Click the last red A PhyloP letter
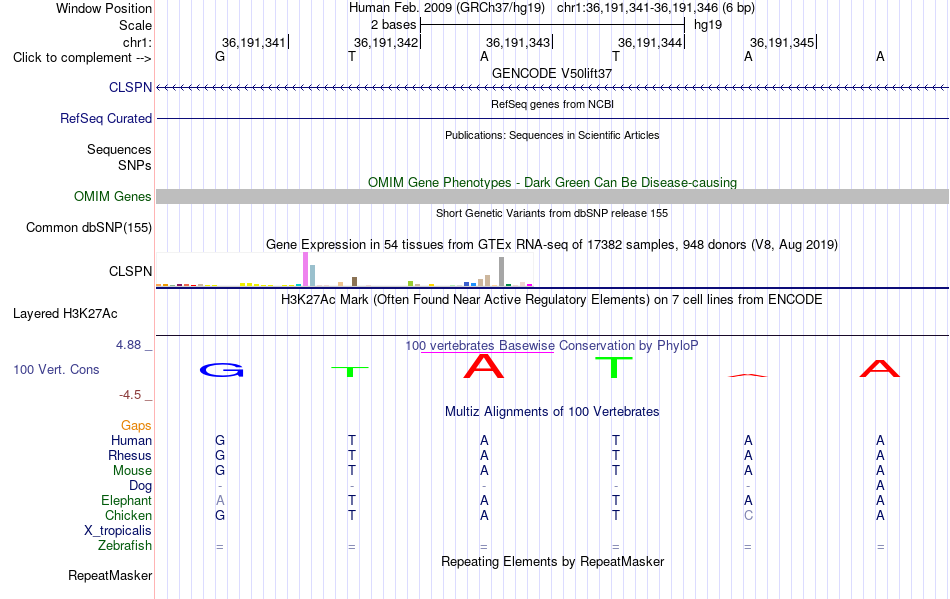950x599 pixels. [x=880, y=368]
